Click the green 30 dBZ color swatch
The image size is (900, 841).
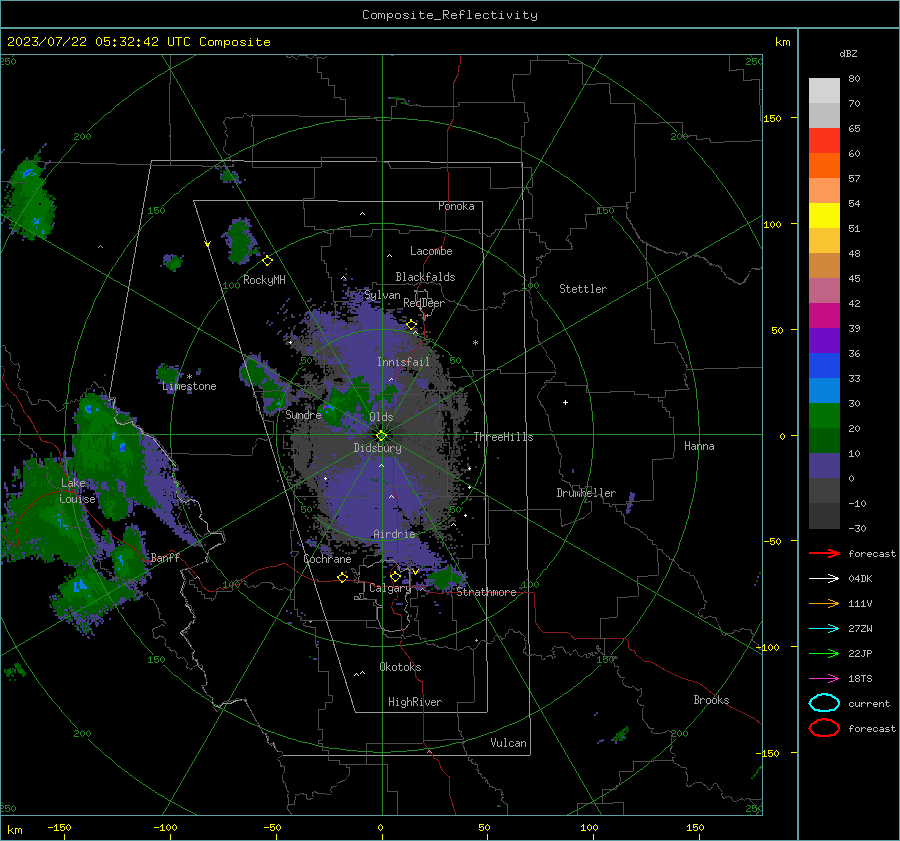click(824, 415)
